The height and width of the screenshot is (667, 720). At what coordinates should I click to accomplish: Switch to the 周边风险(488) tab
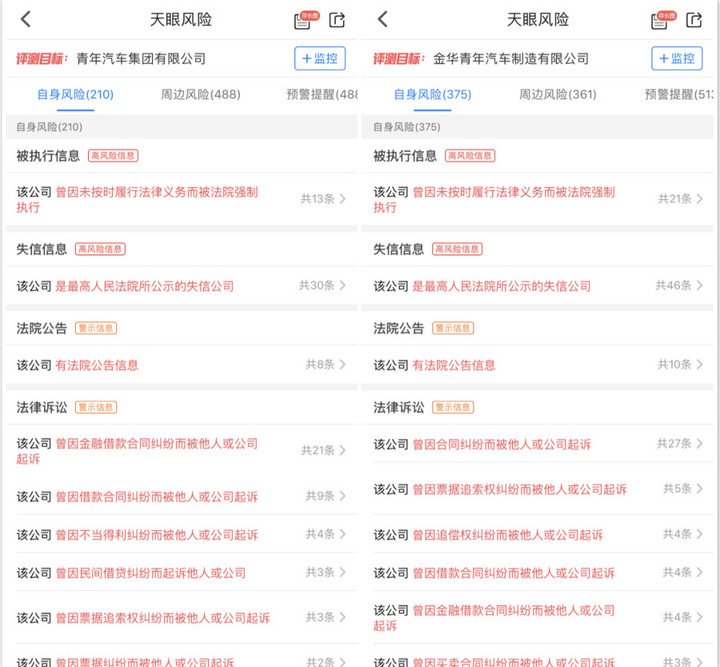tap(200, 95)
